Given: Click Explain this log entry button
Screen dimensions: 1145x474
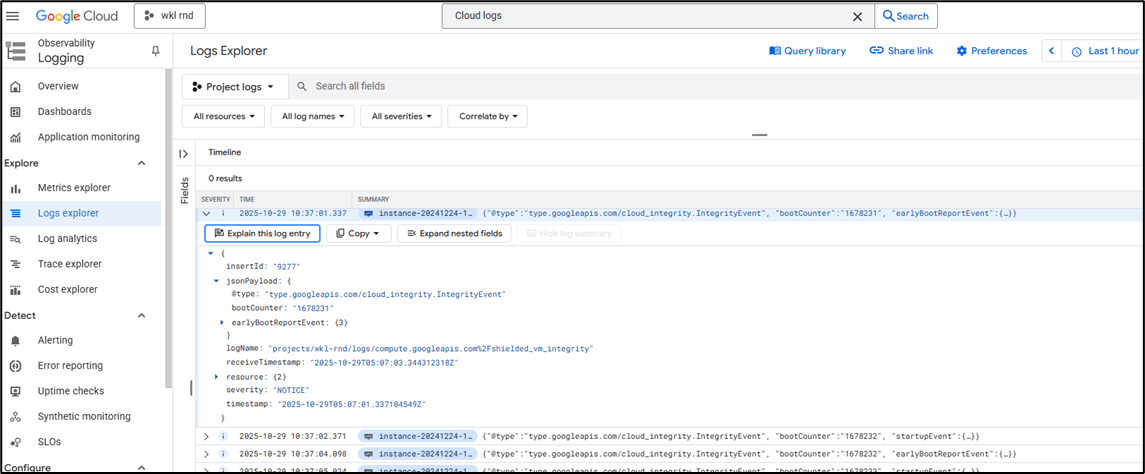Looking at the screenshot, I should point(262,233).
